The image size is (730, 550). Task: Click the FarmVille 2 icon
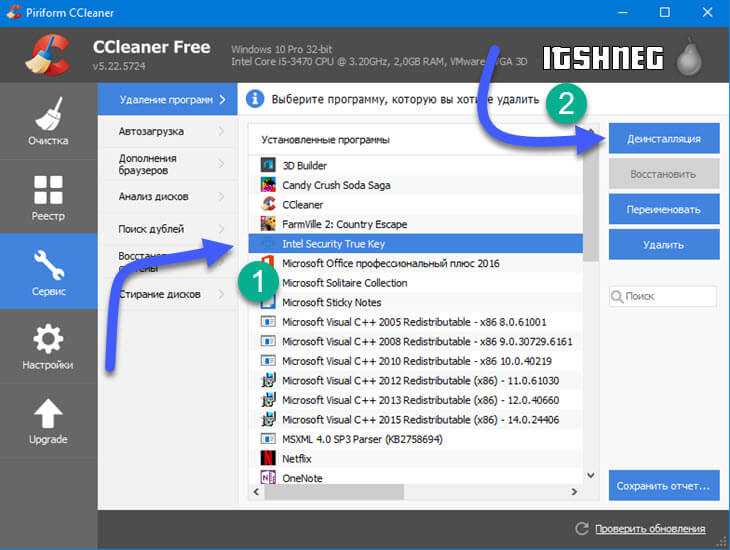[268, 224]
